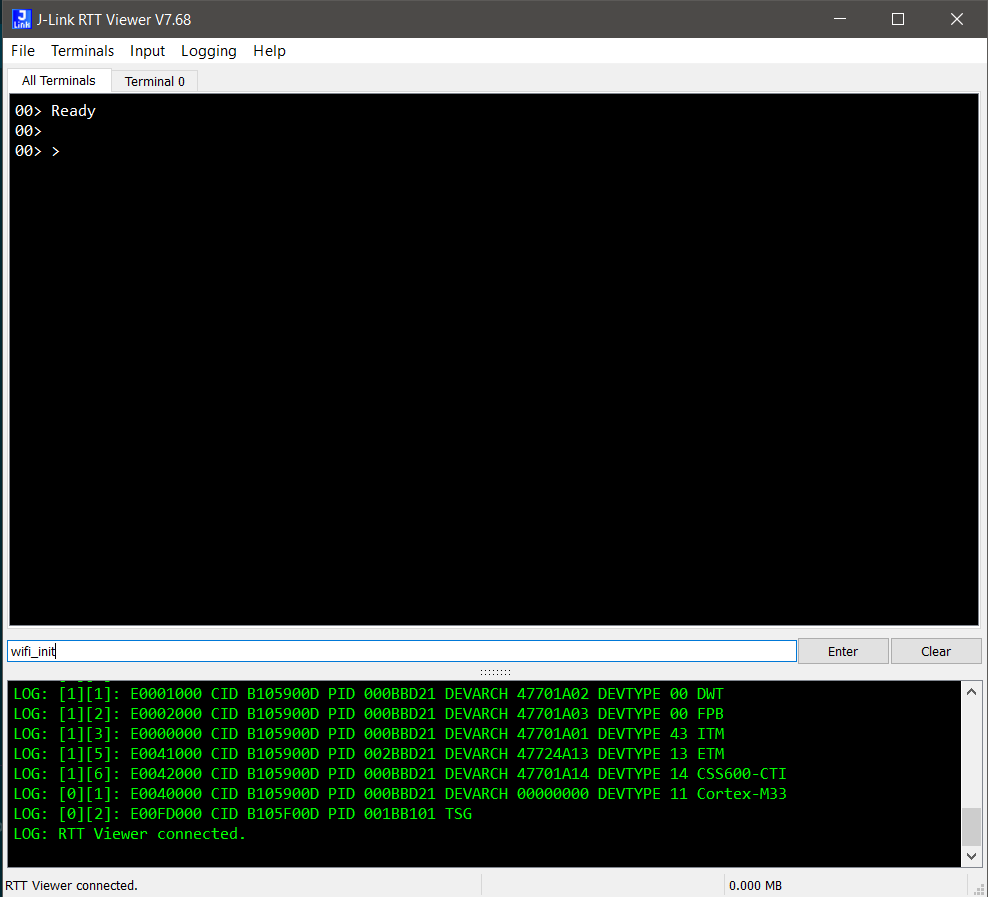Click the "RTT Viewer connected." log line
The height and width of the screenshot is (897, 988).
pyautogui.click(x=151, y=834)
